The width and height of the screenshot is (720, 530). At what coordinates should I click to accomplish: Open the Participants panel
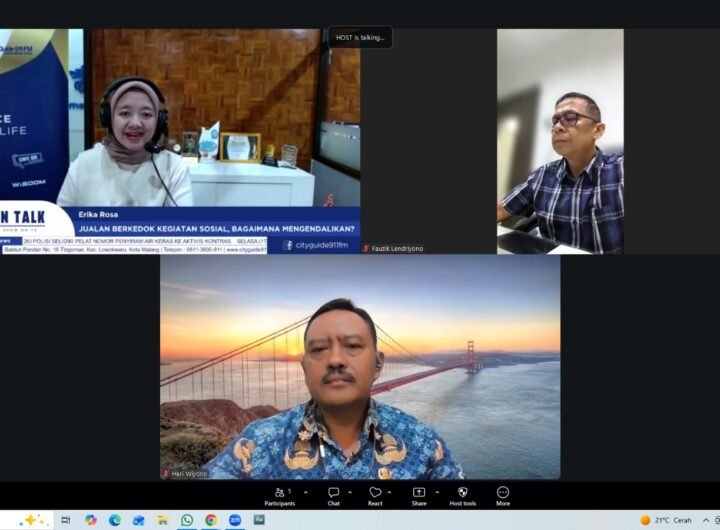click(x=280, y=495)
